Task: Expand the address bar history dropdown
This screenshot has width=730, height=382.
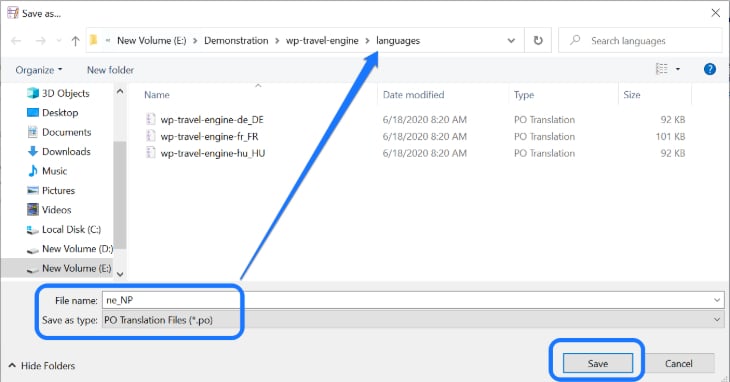Action: click(511, 40)
